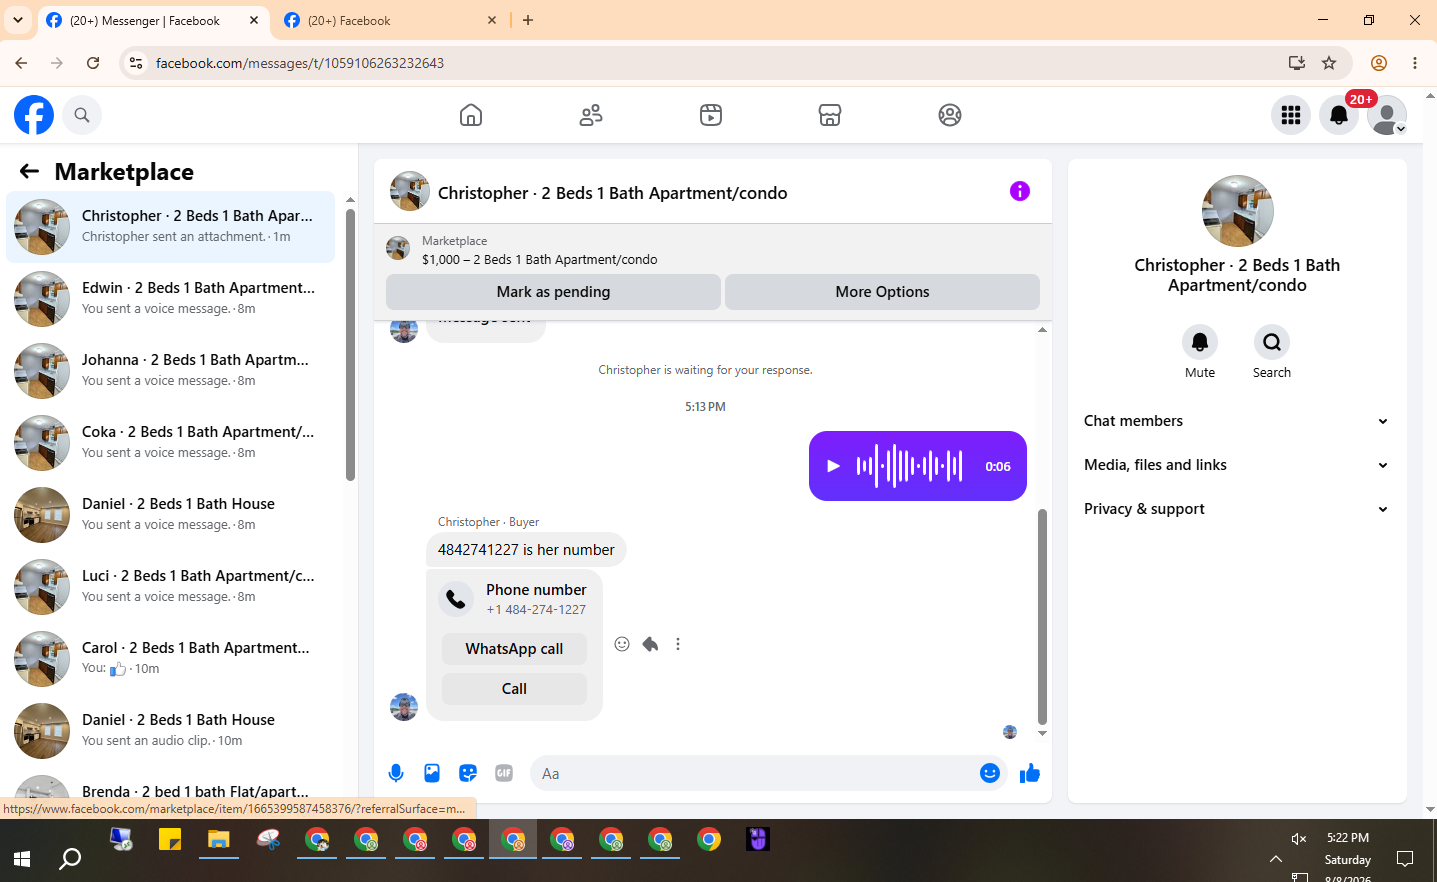Open Coka's chat in the list
1437x882 pixels.
tap(171, 443)
